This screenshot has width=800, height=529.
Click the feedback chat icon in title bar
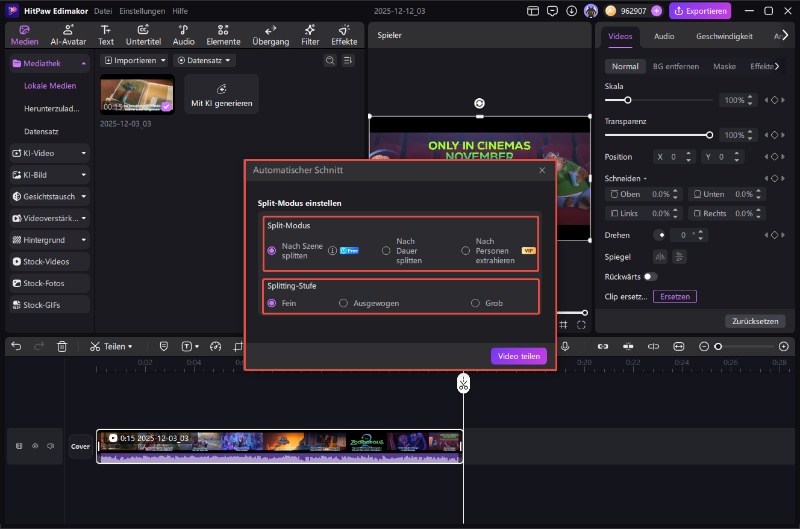[552, 11]
